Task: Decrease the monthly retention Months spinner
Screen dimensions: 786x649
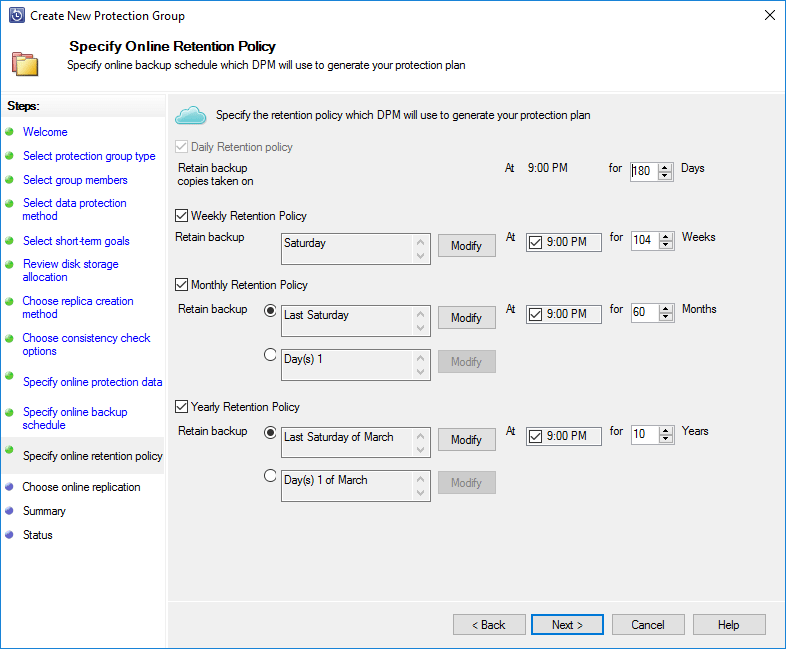Action: (666, 316)
